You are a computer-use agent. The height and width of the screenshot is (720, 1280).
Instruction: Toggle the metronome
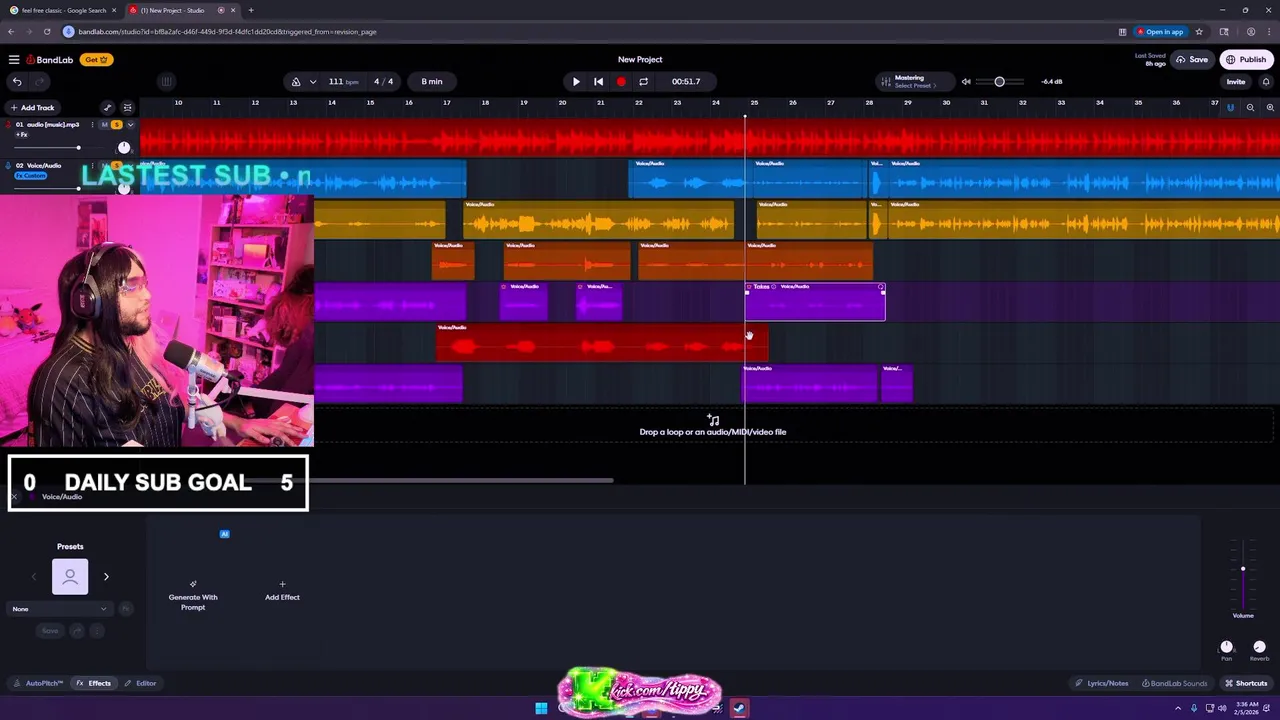point(295,82)
